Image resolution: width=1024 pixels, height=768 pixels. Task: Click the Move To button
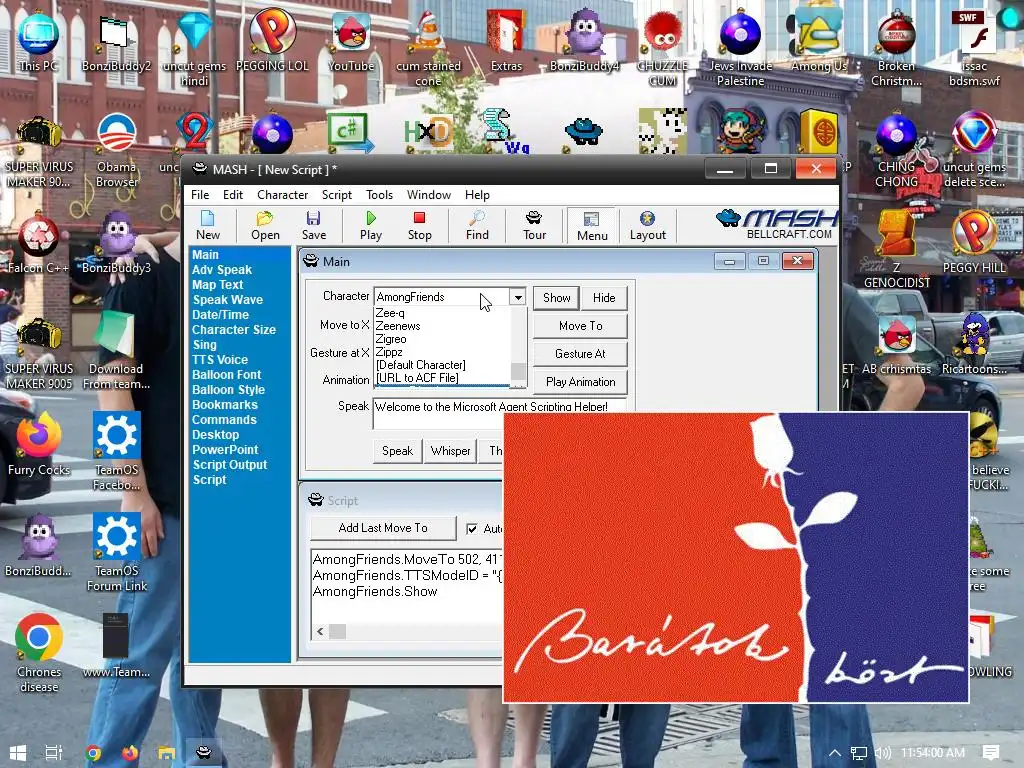coord(581,326)
